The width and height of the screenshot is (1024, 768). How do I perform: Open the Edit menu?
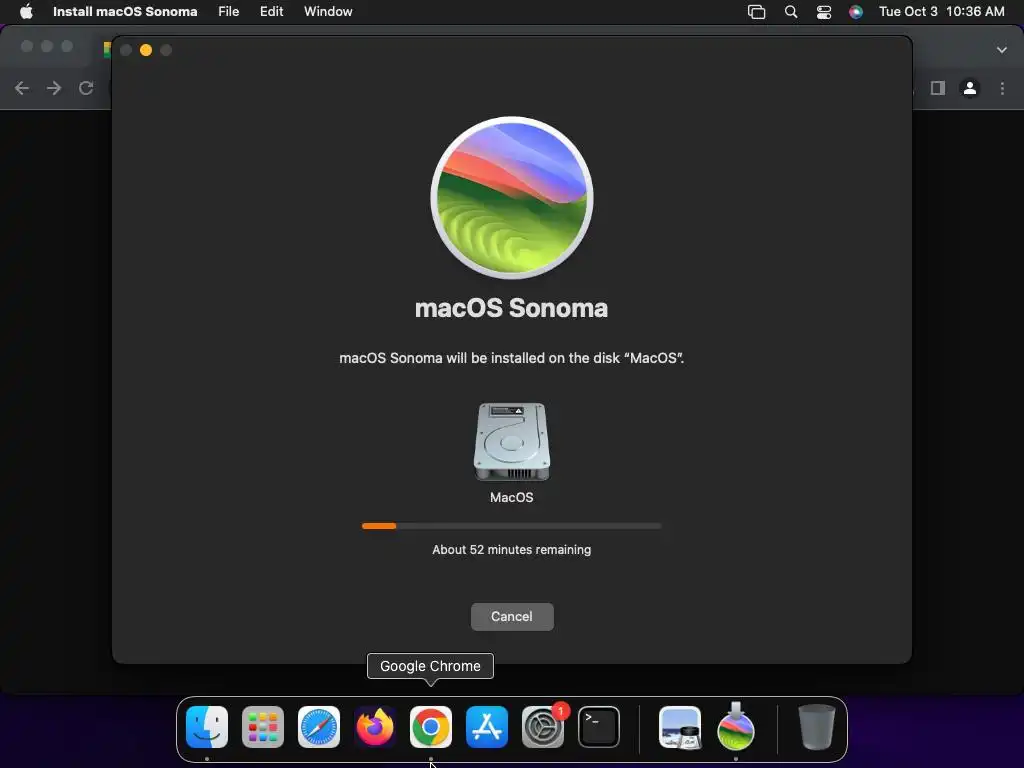[271, 12]
